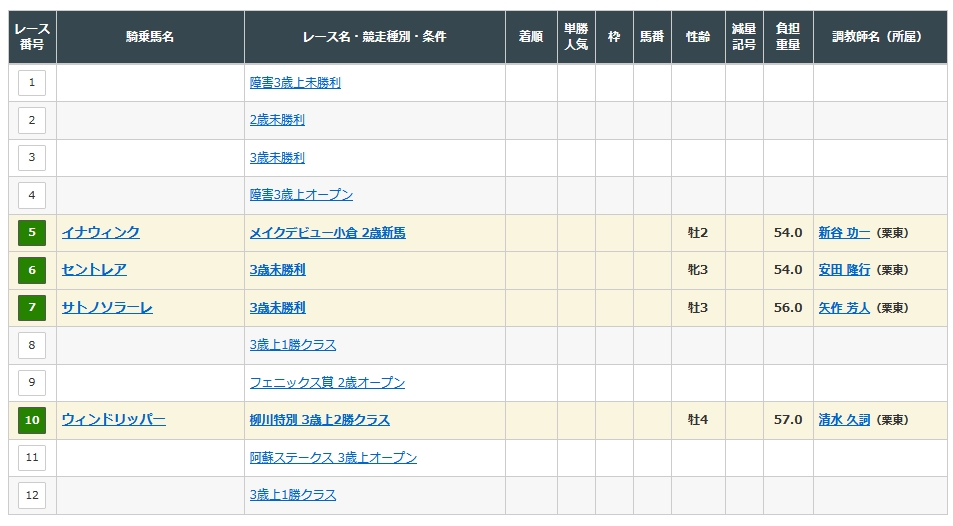This screenshot has width=953, height=526.
Task: Open 阿蘇ステークス 3歳上オープン link
Action: (x=333, y=458)
